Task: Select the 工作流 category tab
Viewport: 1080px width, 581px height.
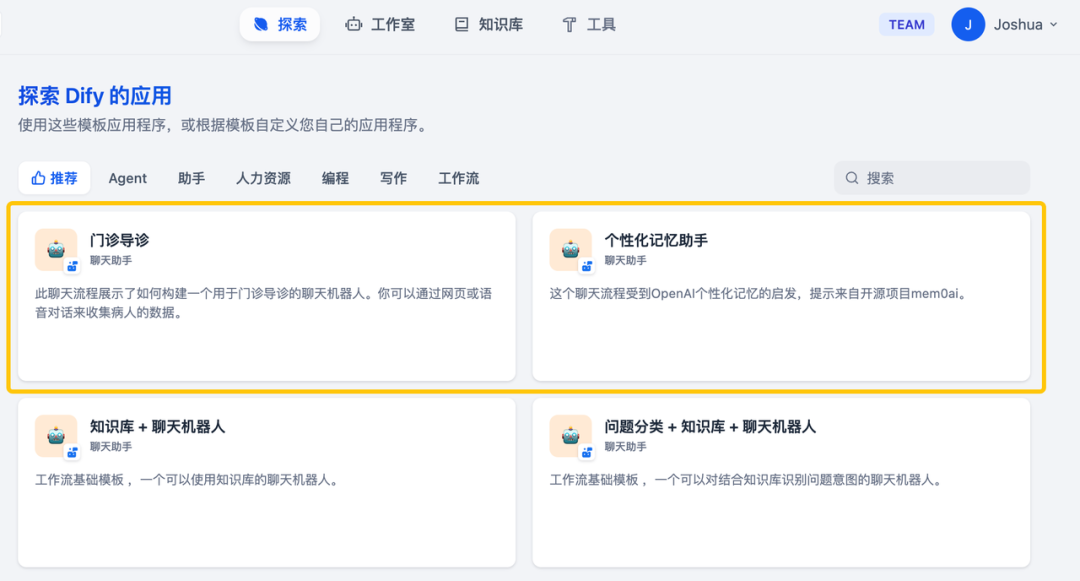Action: tap(458, 177)
